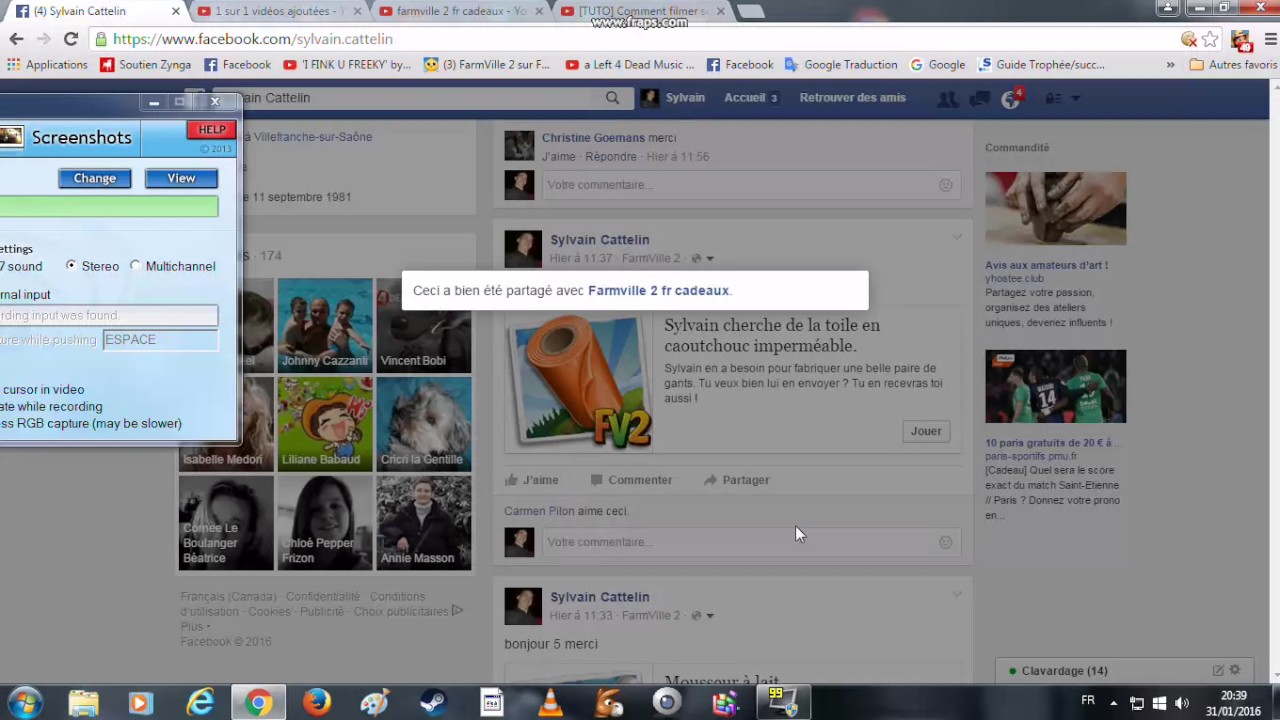Open Clavardage (14) chat bar
Image resolution: width=1280 pixels, height=720 pixels.
pos(1123,671)
